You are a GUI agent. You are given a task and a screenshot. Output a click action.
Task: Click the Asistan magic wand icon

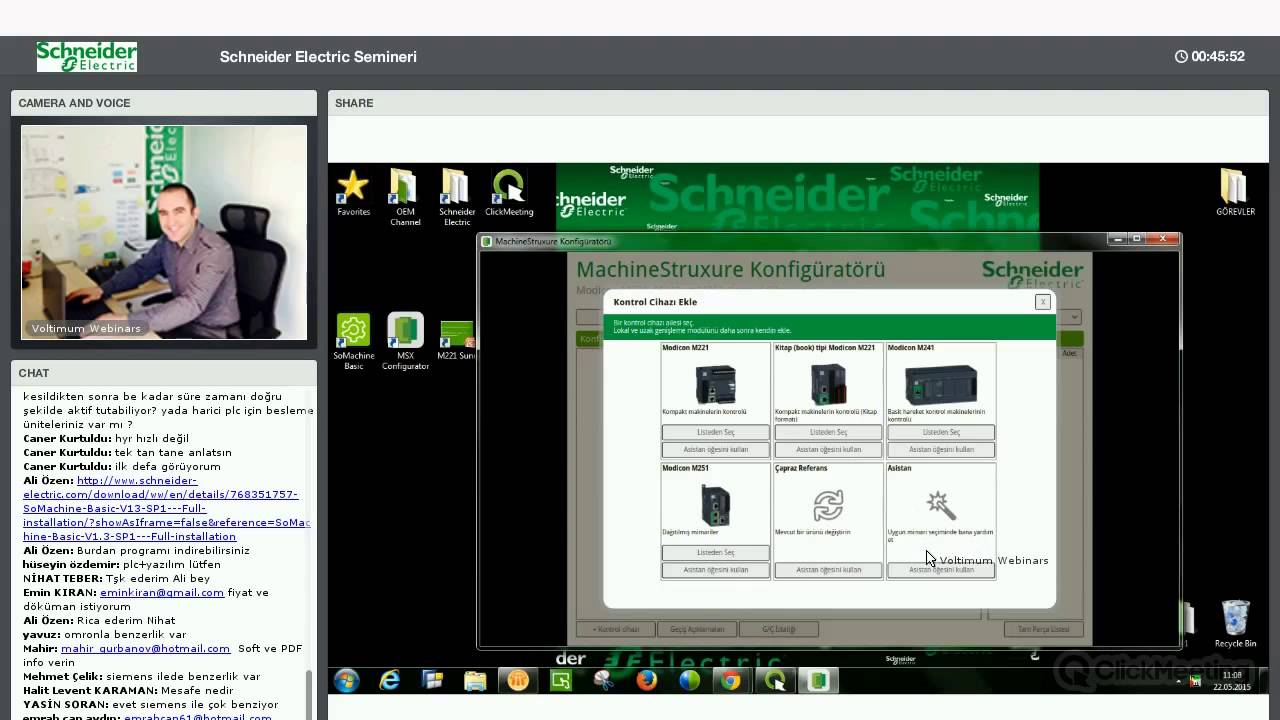[x=941, y=504]
